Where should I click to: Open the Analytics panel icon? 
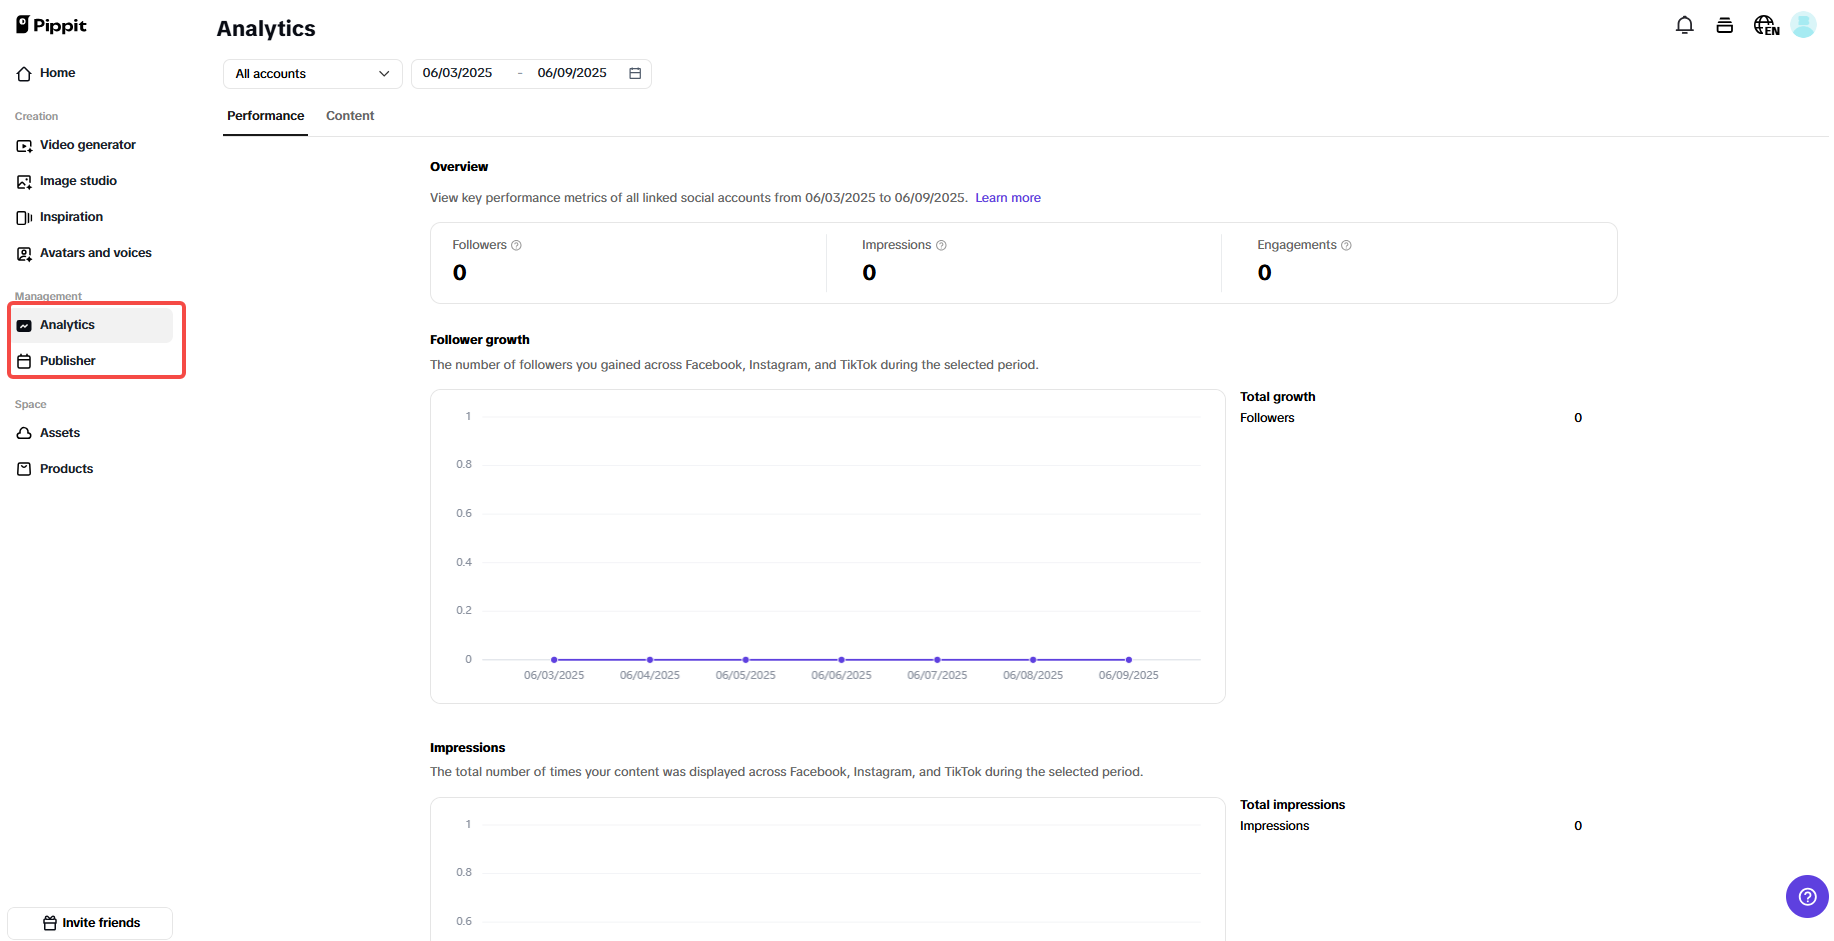pos(24,325)
